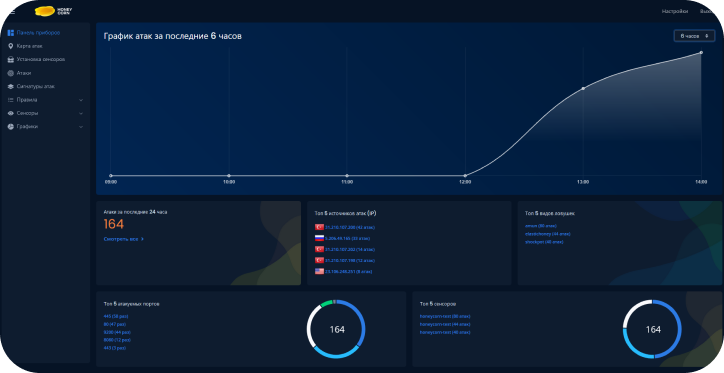Image resolution: width=724 pixels, height=373 pixels.
Task: Click the 13:00 data point on the graph
Action: tap(583, 88)
